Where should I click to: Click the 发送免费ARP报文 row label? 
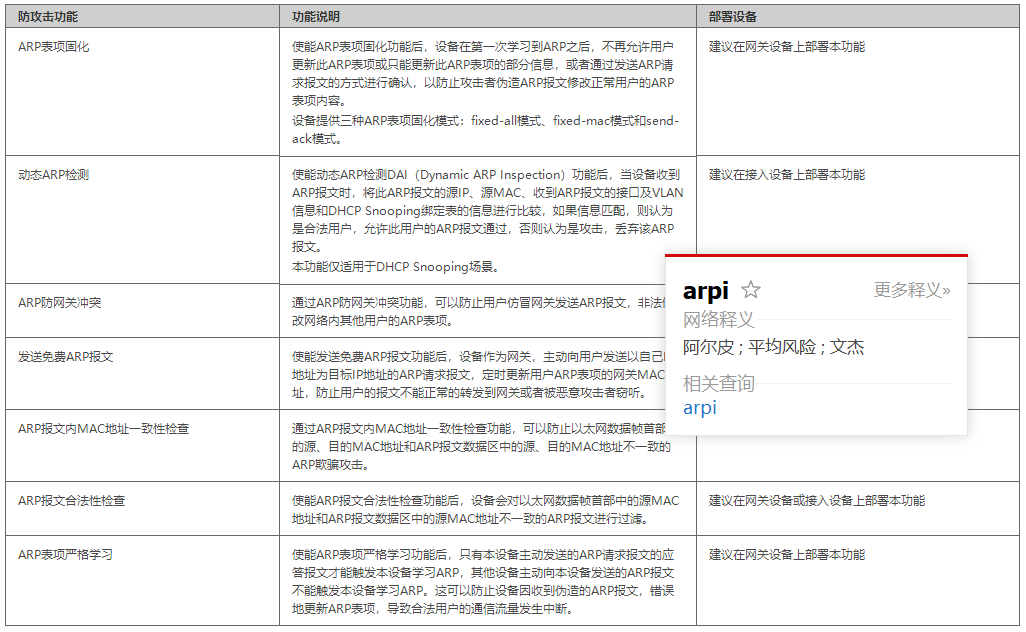click(66, 357)
